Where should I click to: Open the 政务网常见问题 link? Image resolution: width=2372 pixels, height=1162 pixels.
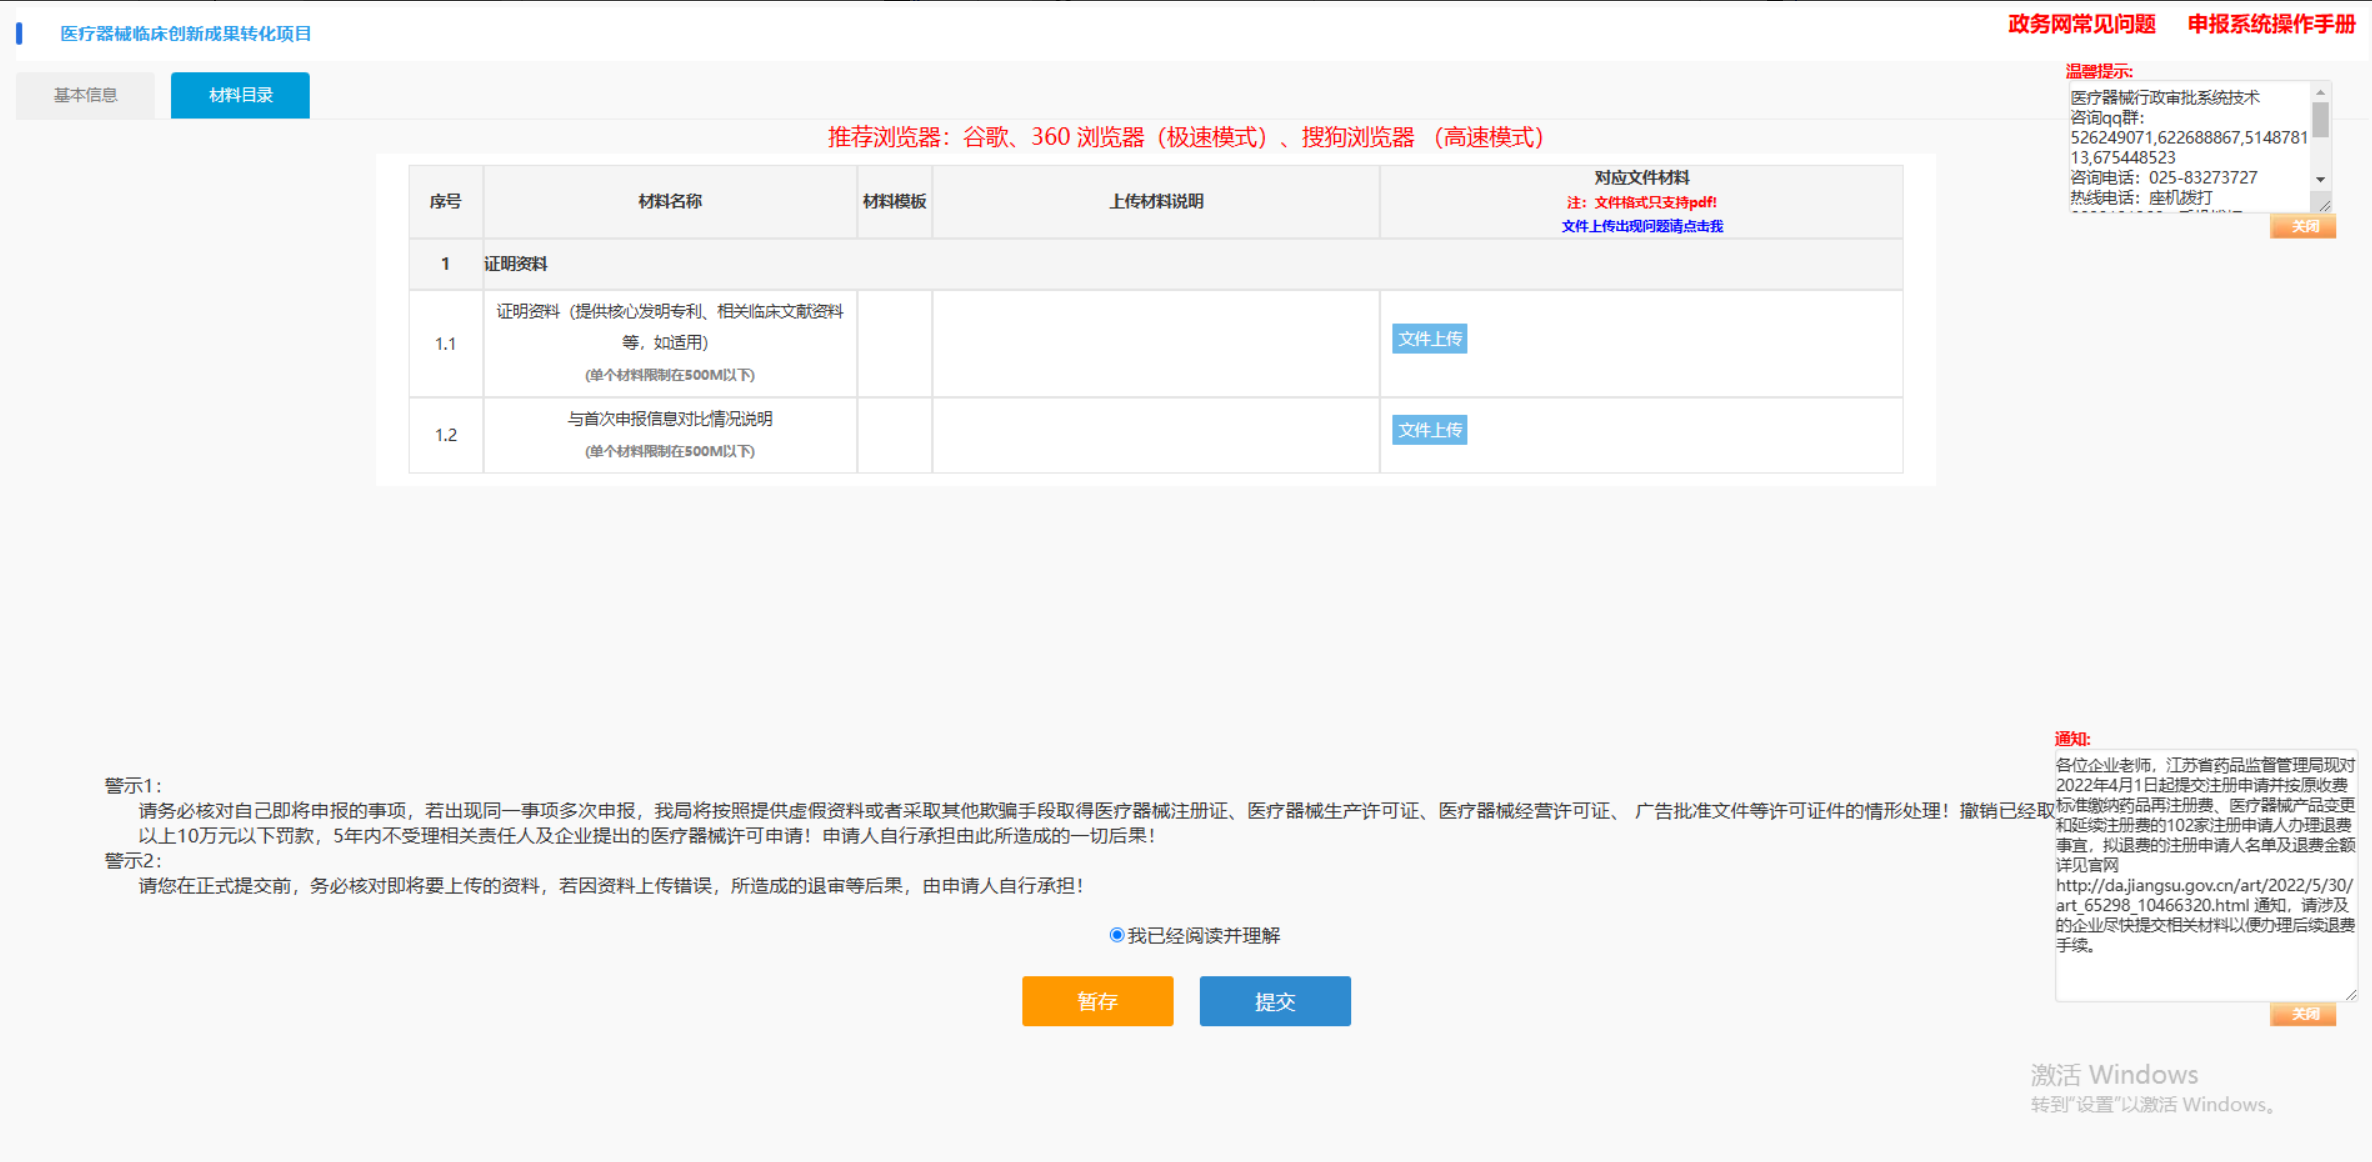(2081, 24)
